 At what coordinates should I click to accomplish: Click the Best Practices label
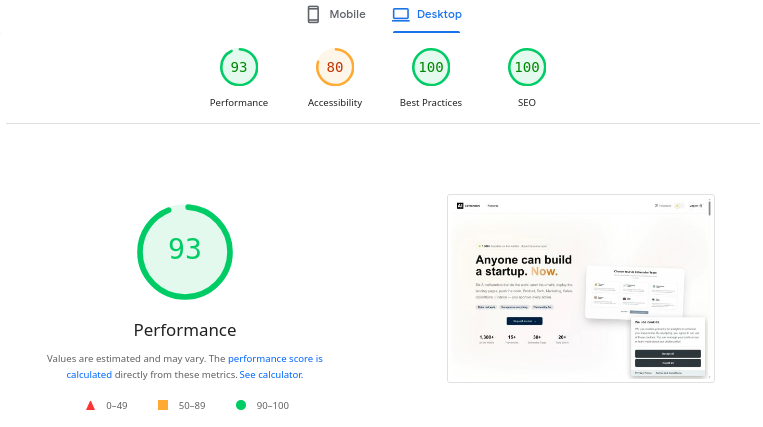click(x=431, y=103)
